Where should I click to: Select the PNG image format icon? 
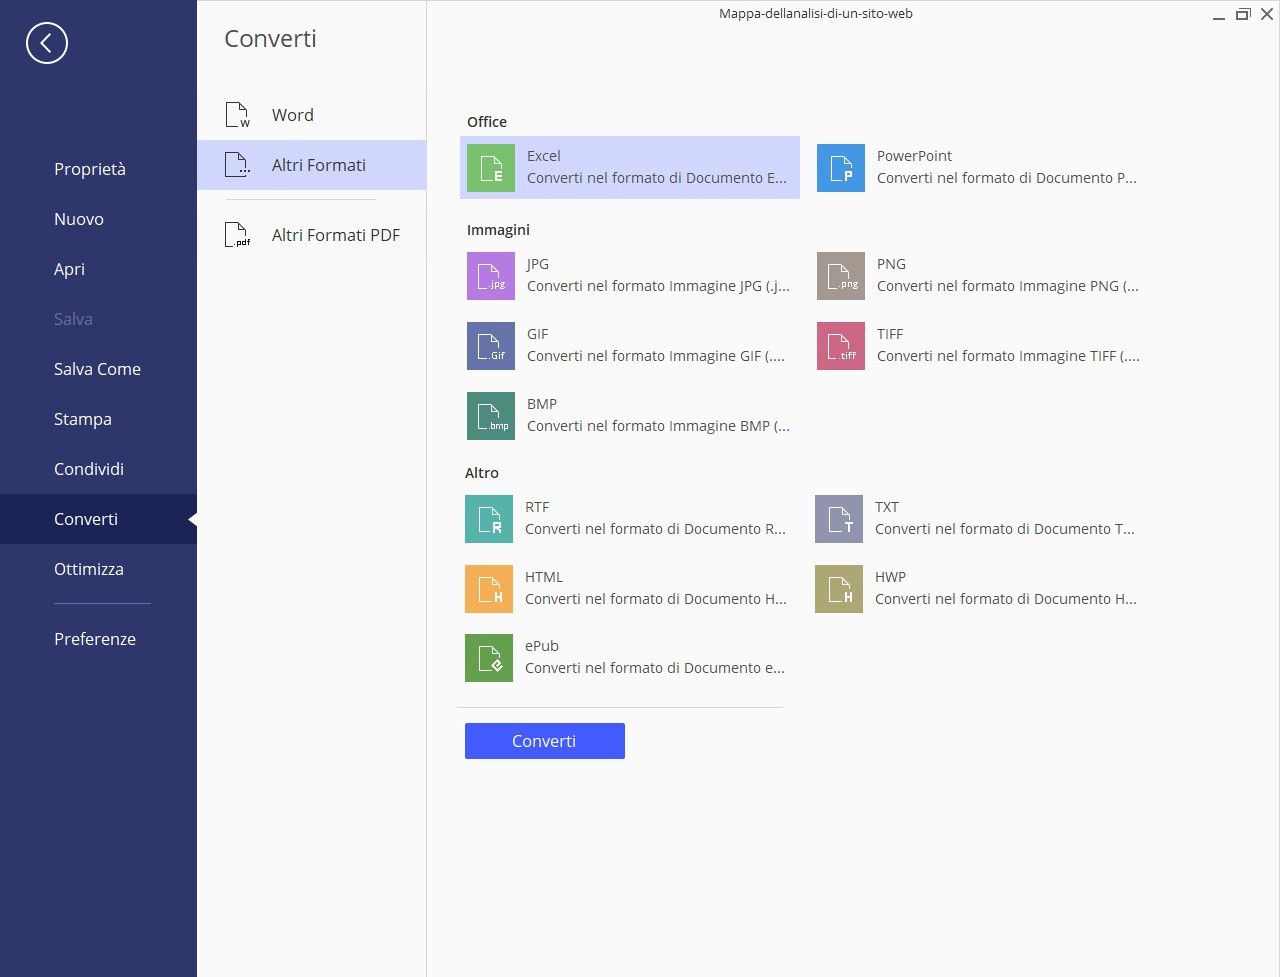(x=841, y=276)
